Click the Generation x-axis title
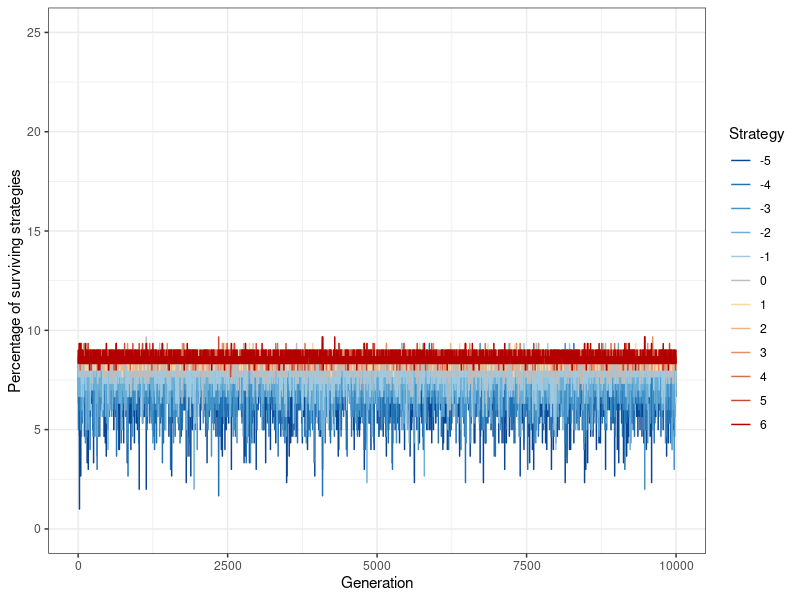800x600 pixels. [x=377, y=583]
